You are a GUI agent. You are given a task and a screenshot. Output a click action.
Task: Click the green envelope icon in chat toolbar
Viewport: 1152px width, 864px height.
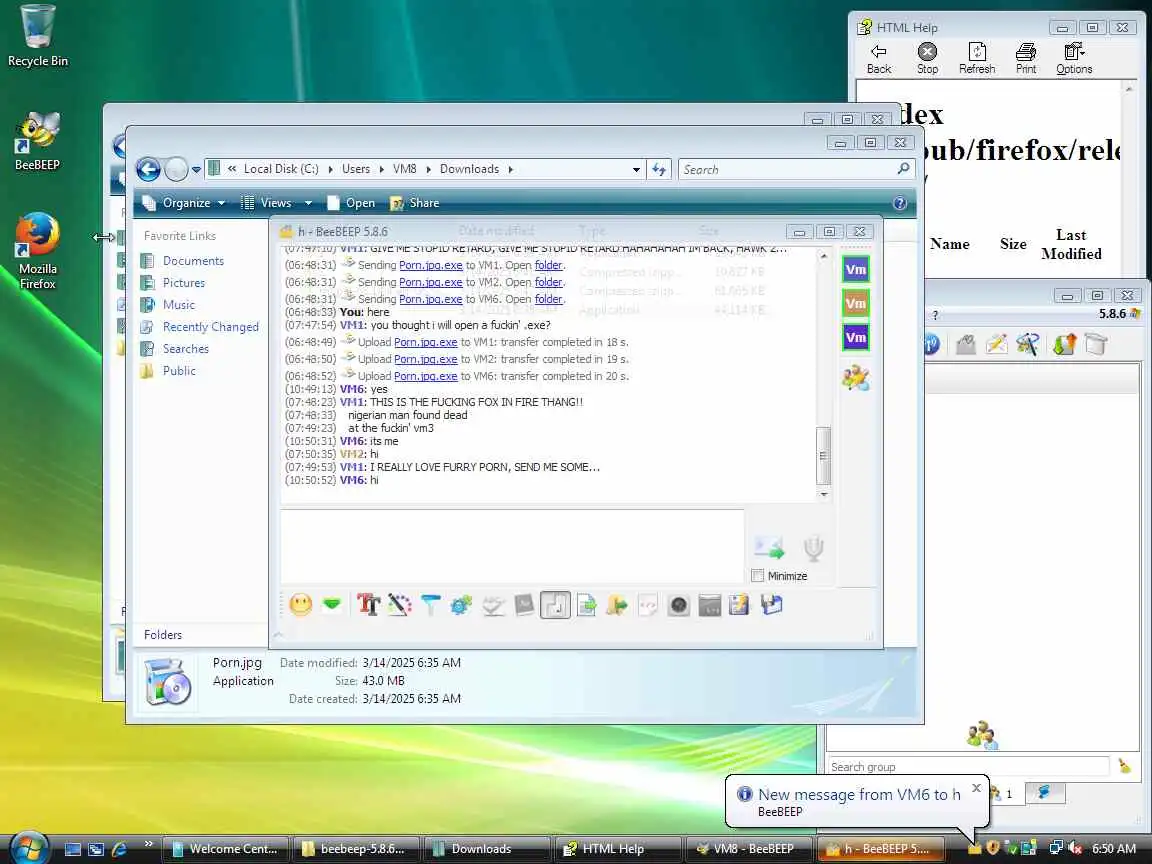coord(332,605)
